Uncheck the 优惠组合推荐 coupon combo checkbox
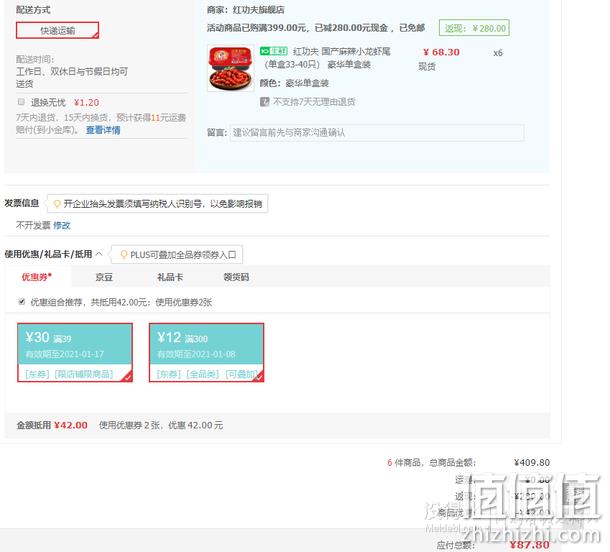Screen dimensions: 610x552 [22, 301]
